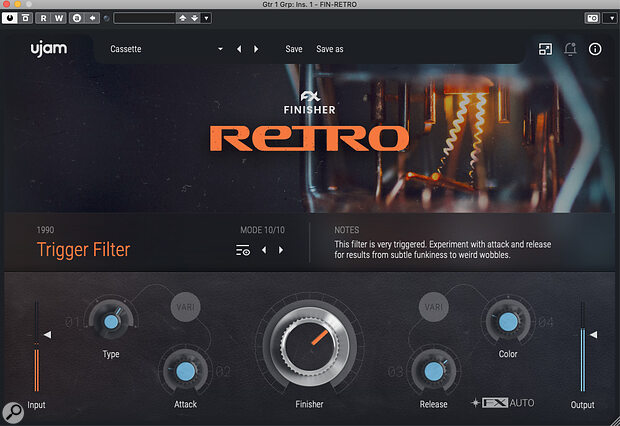Click the Attack knob
The width and height of the screenshot is (620, 426).
click(185, 371)
